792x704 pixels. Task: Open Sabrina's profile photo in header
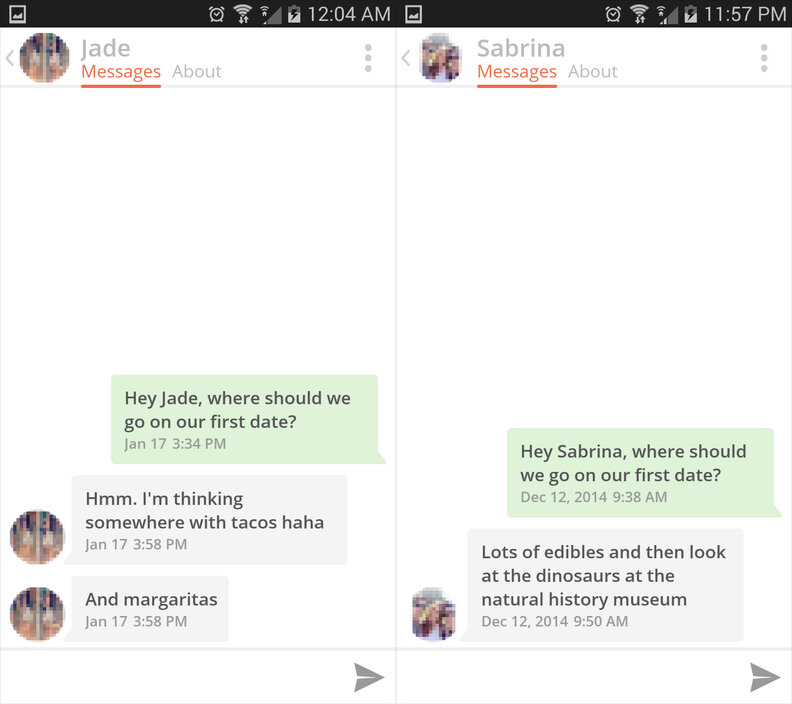(x=440, y=58)
